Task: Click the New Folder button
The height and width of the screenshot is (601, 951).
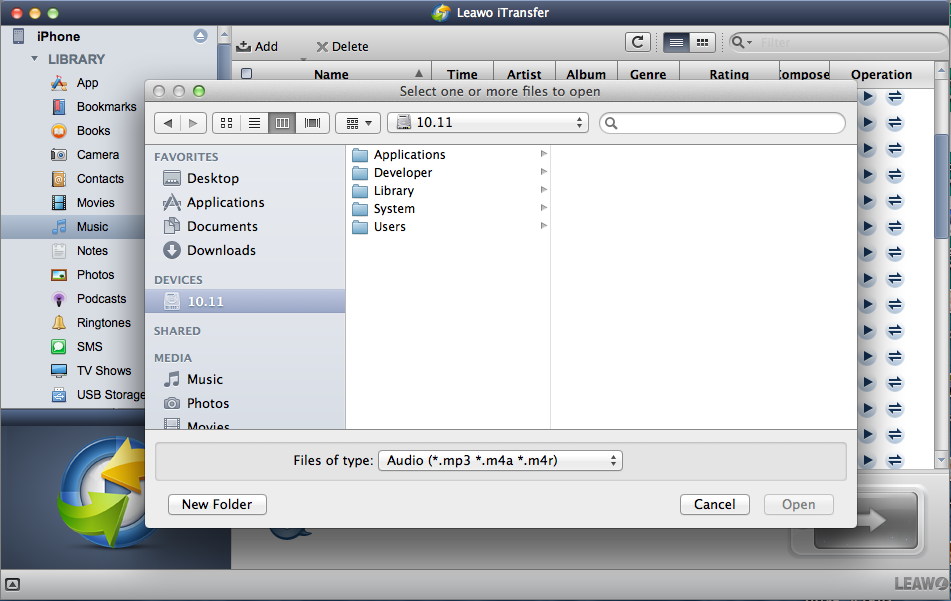Action: click(x=217, y=505)
